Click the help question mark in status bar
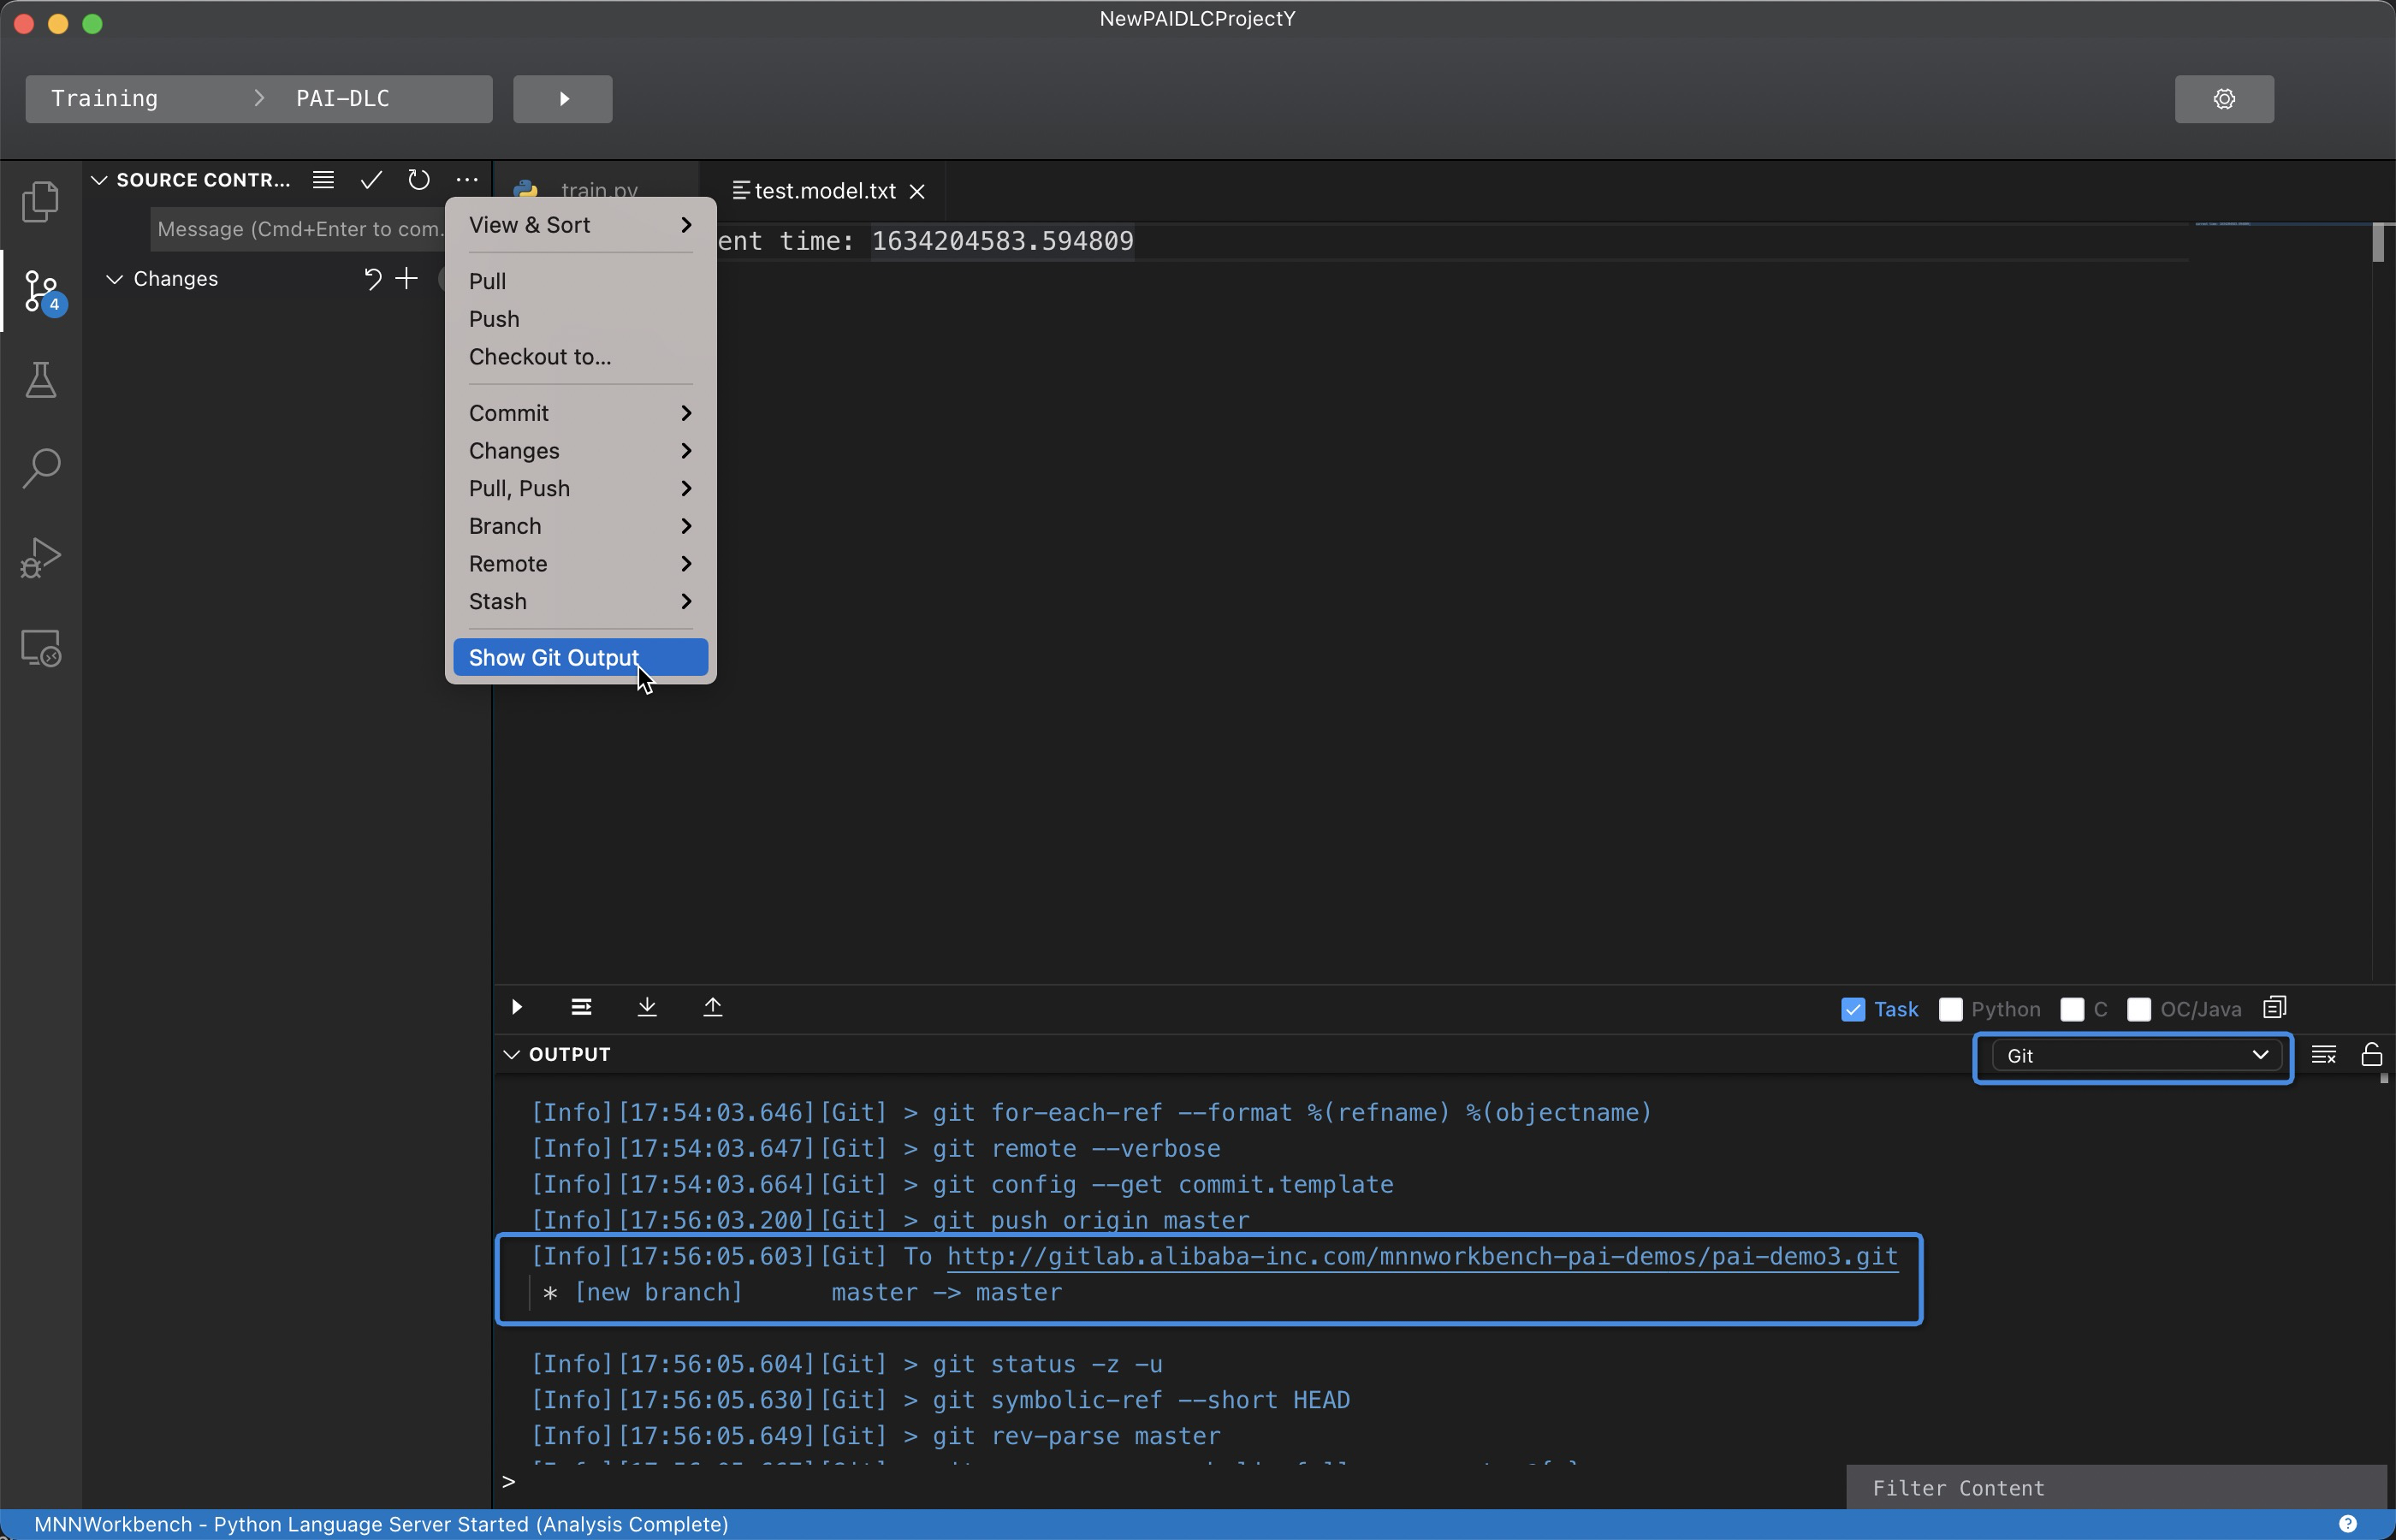 [x=2347, y=1524]
